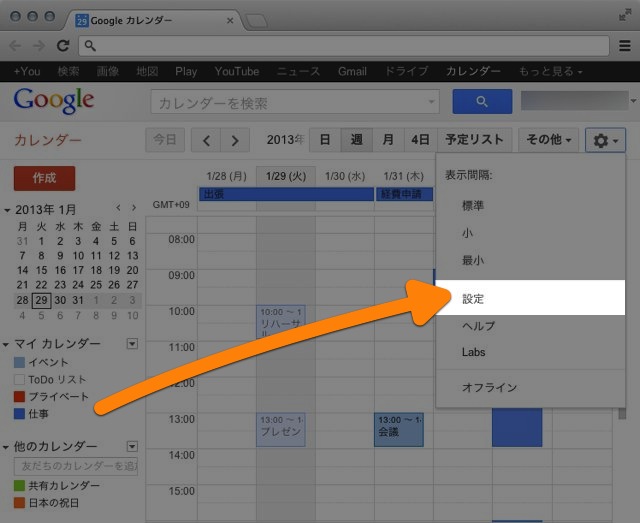
Task: Switch to 4日 view
Action: tap(420, 140)
